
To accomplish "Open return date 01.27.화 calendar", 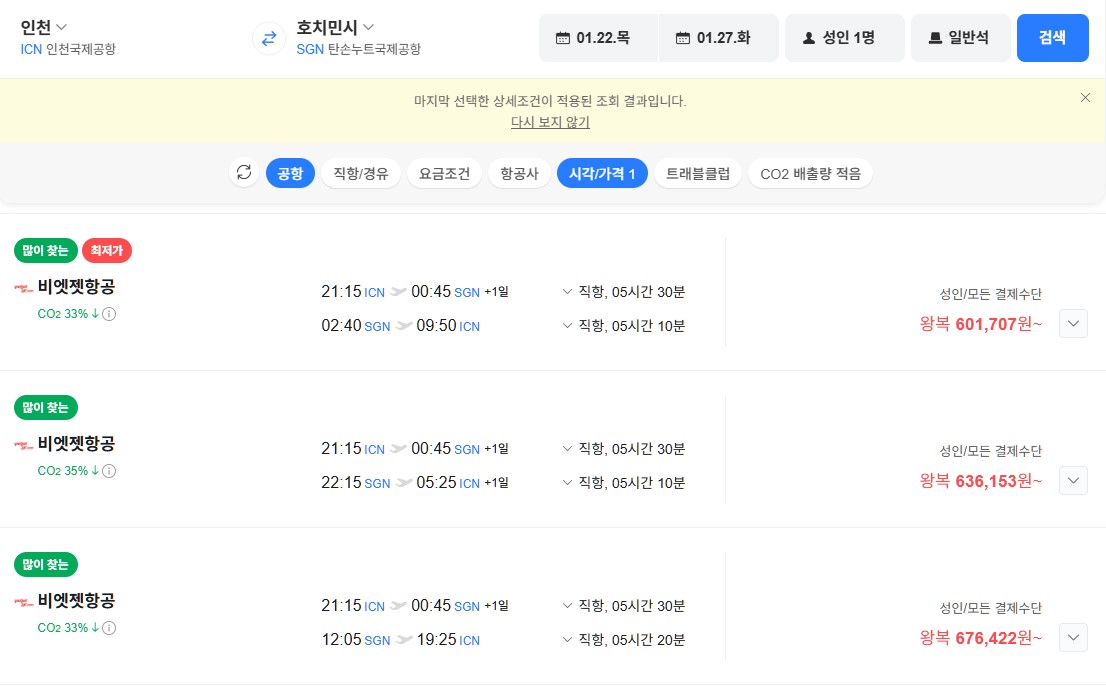I will click(x=718, y=38).
